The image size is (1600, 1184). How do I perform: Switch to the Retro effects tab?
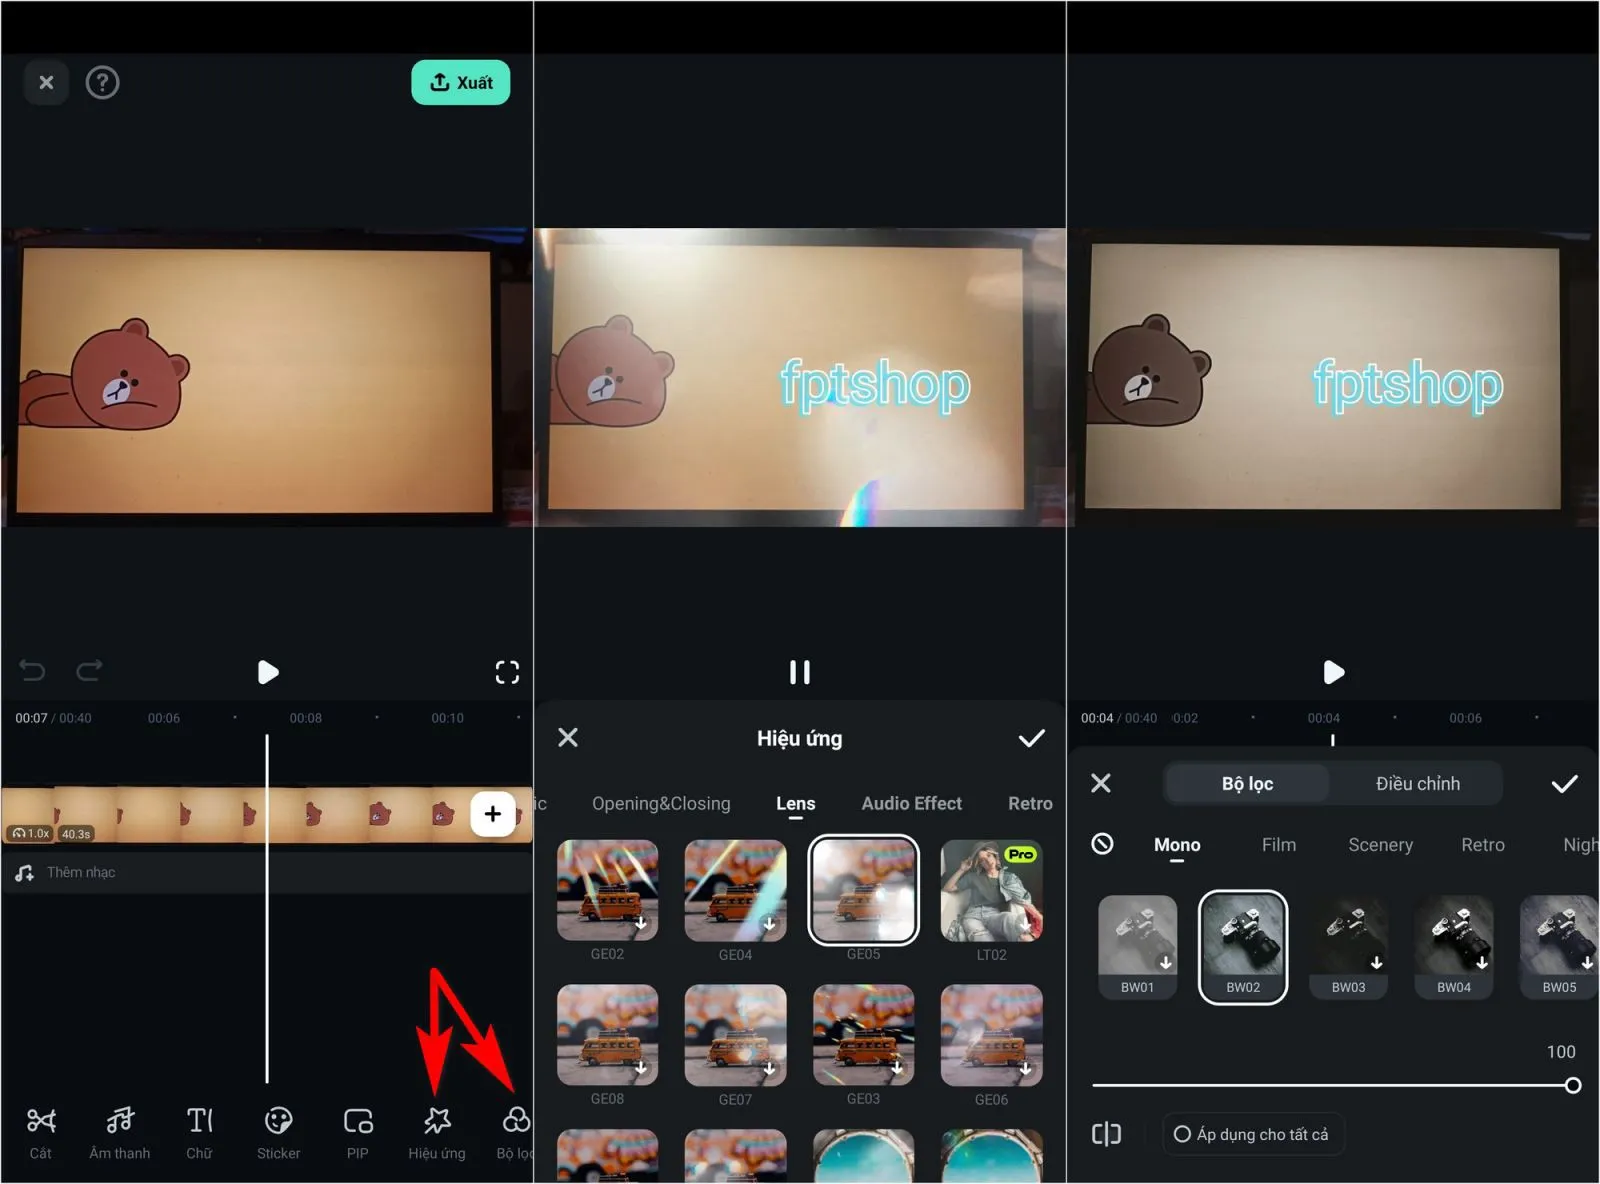[1030, 804]
